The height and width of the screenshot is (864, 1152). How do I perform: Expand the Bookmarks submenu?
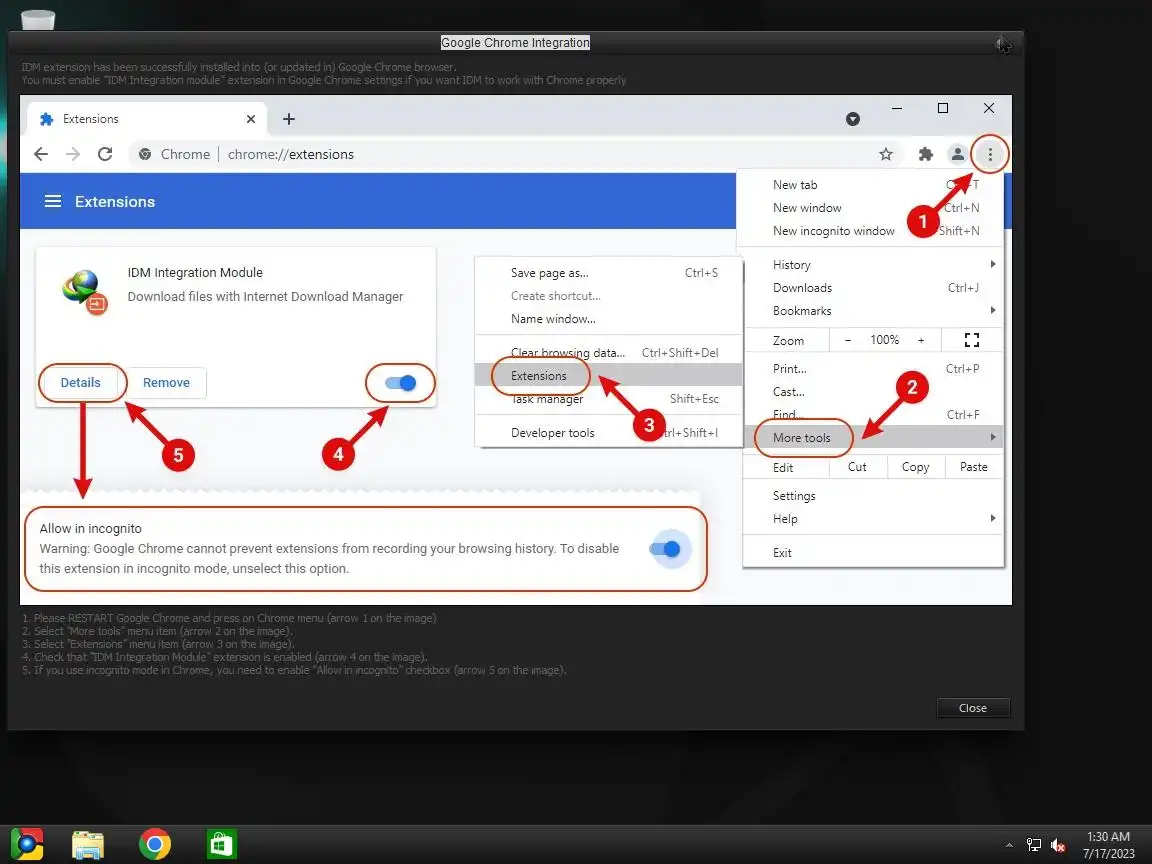click(x=874, y=311)
